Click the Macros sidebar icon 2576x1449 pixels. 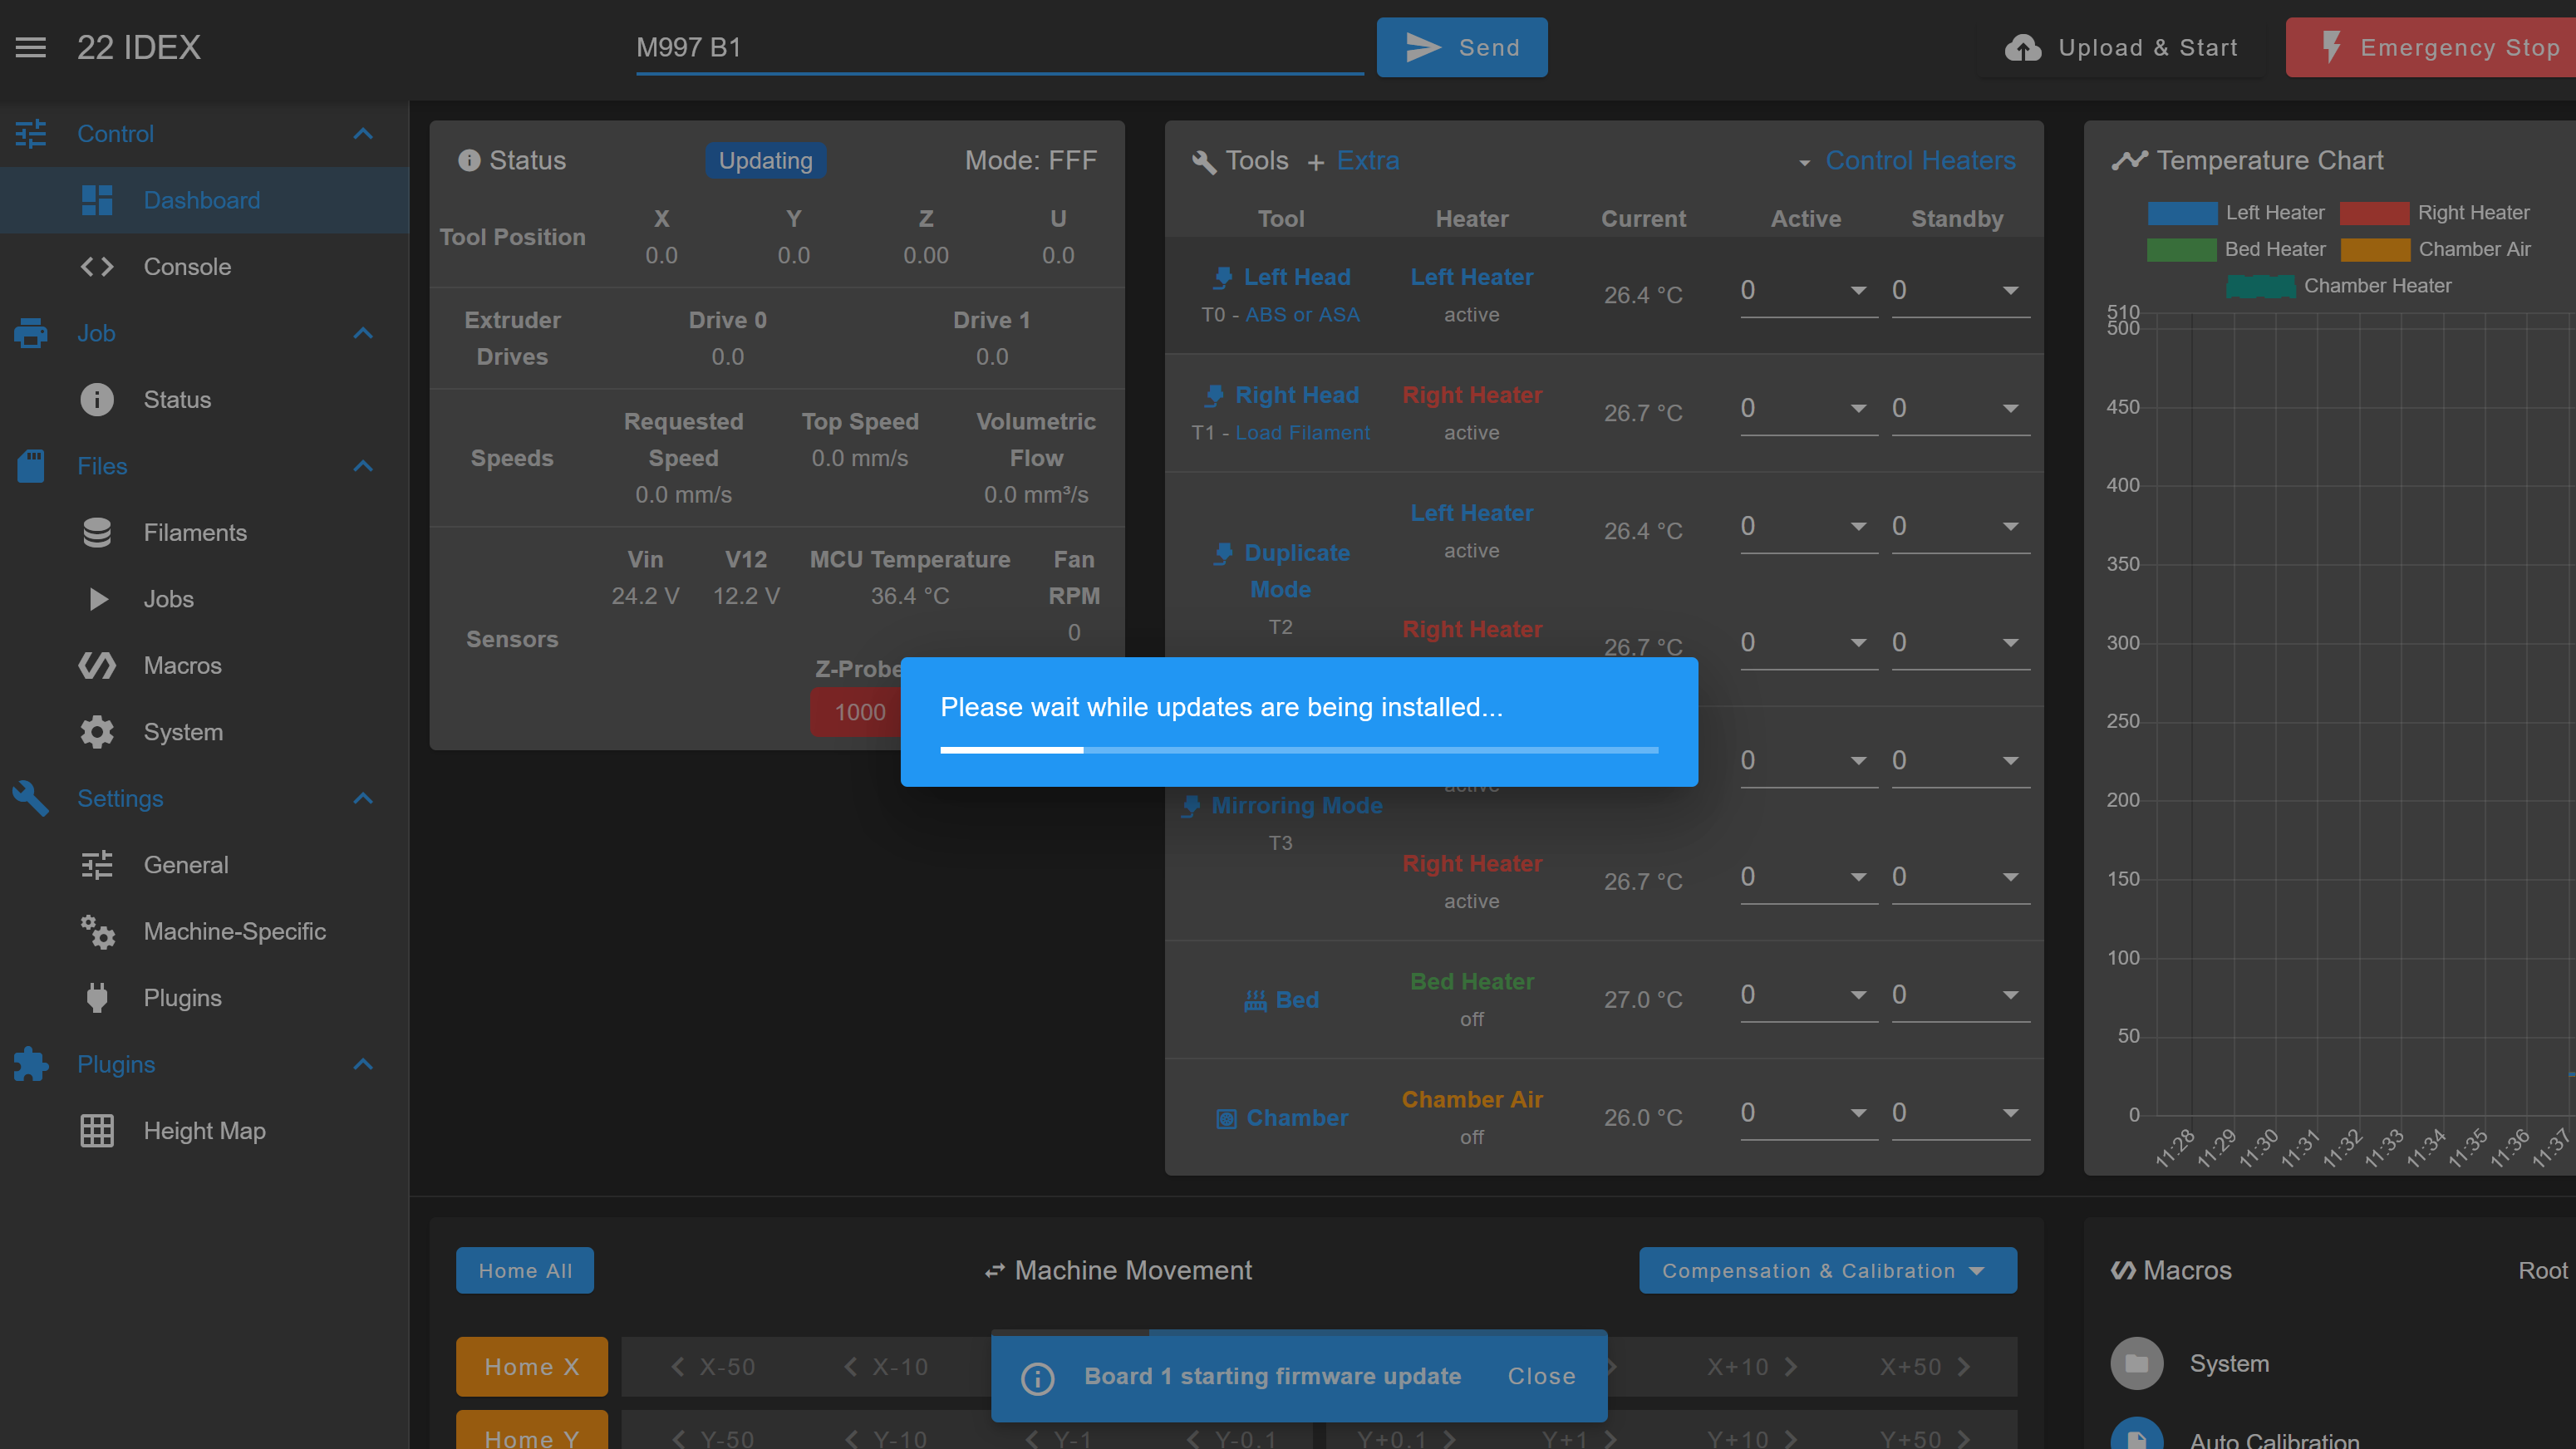(97, 666)
